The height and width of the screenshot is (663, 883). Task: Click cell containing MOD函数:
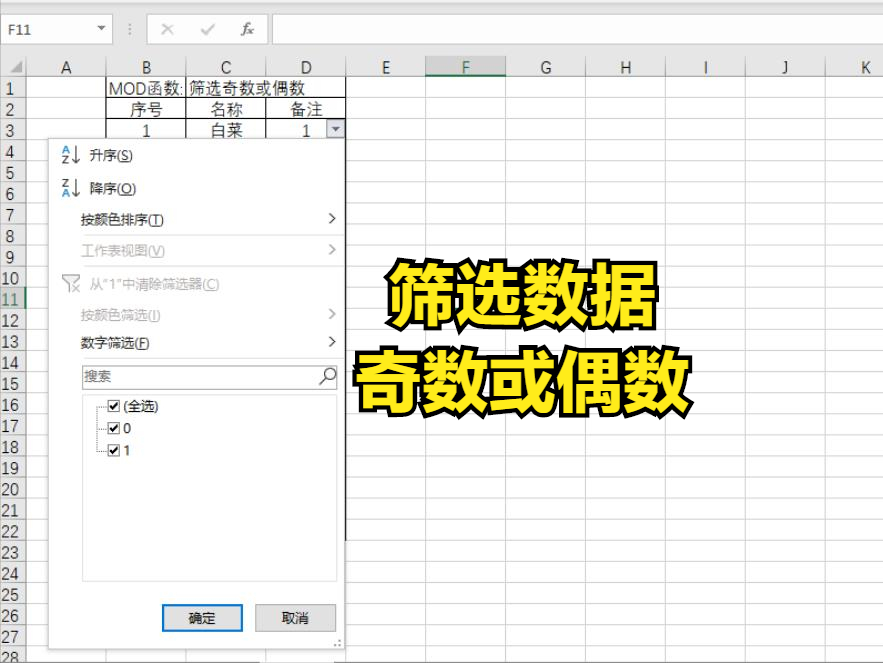pos(146,88)
